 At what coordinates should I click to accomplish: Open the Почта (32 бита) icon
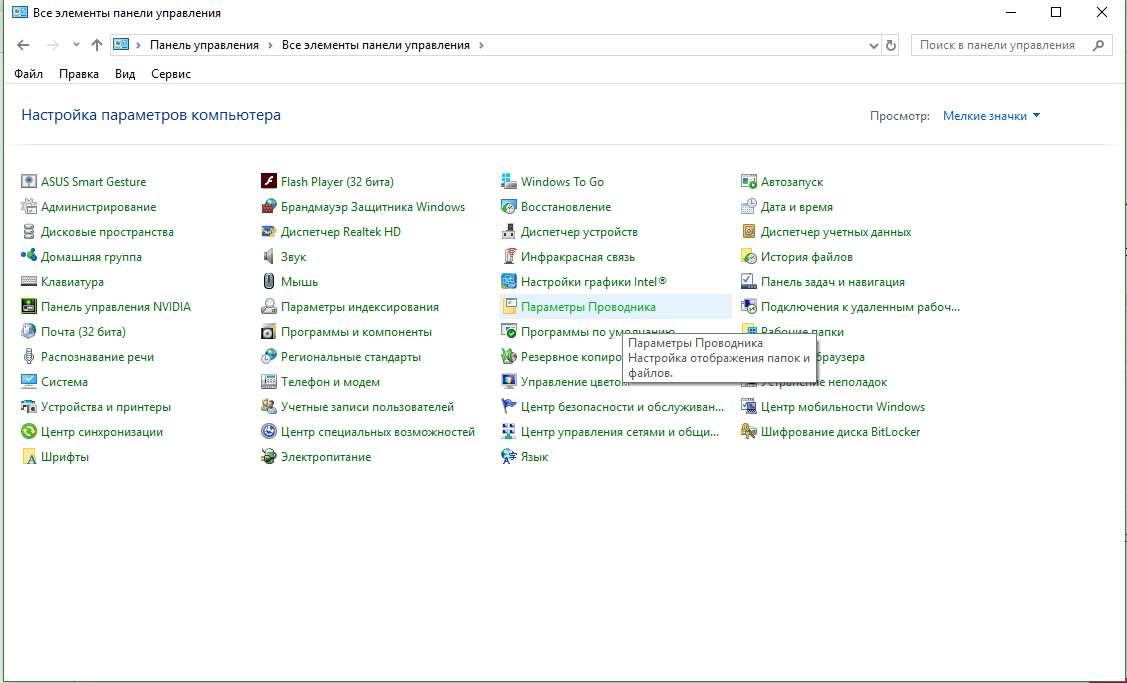click(29, 332)
